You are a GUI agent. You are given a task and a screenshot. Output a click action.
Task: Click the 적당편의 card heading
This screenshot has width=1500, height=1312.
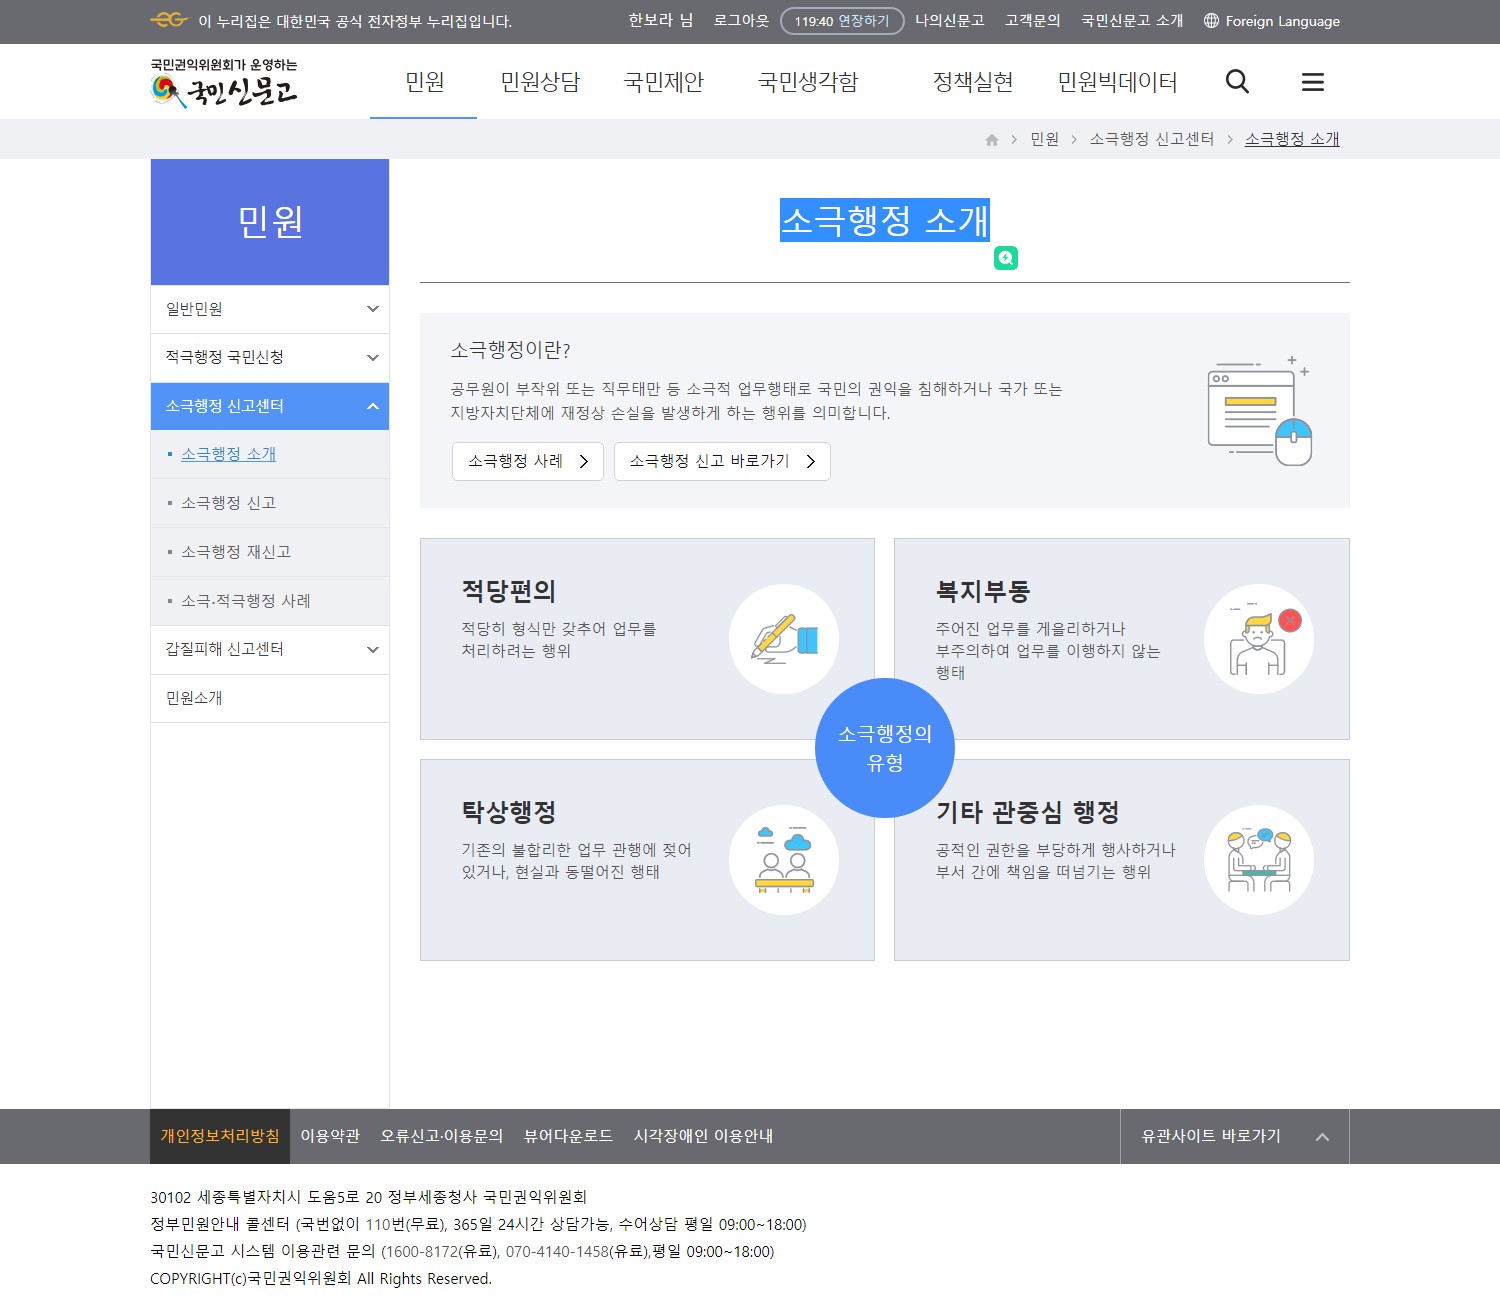(509, 591)
